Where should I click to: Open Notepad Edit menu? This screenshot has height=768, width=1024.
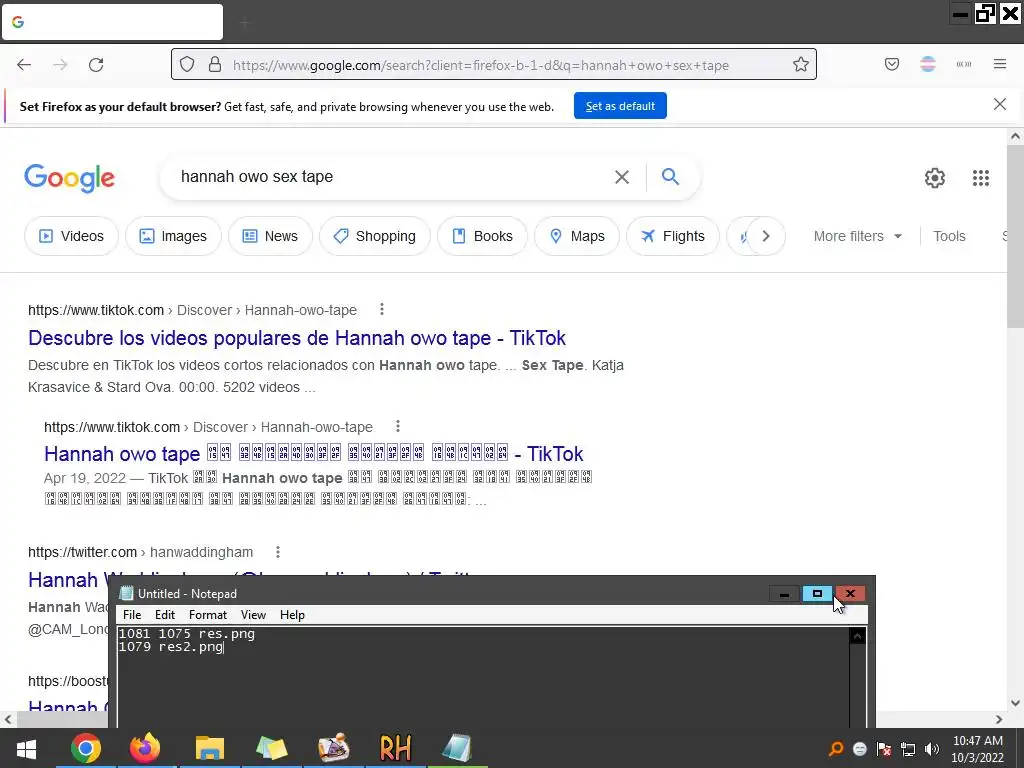pos(165,615)
